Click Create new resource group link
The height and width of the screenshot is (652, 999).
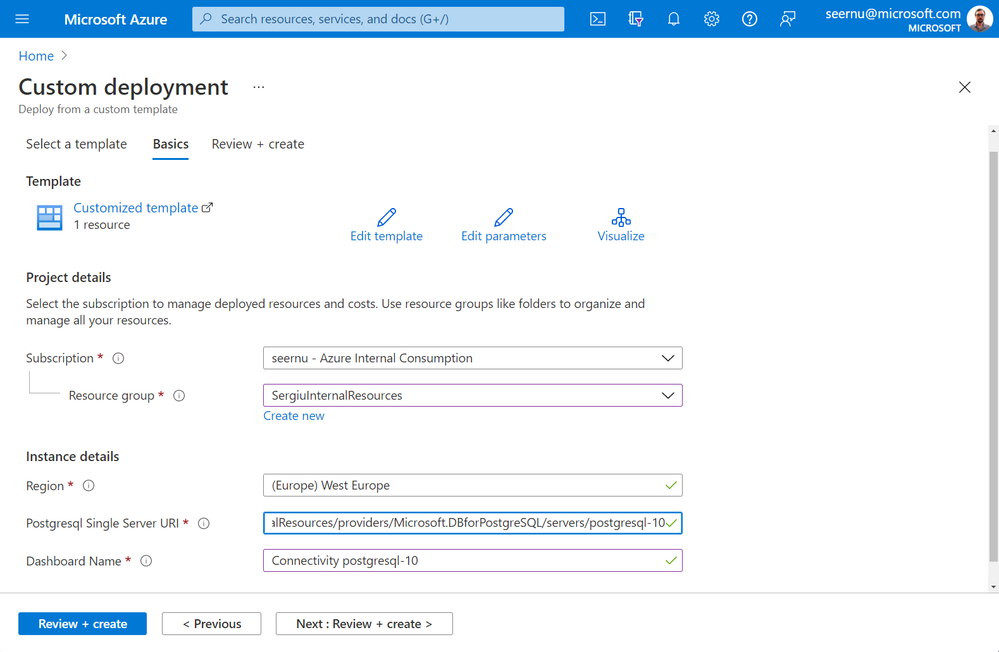(x=294, y=416)
